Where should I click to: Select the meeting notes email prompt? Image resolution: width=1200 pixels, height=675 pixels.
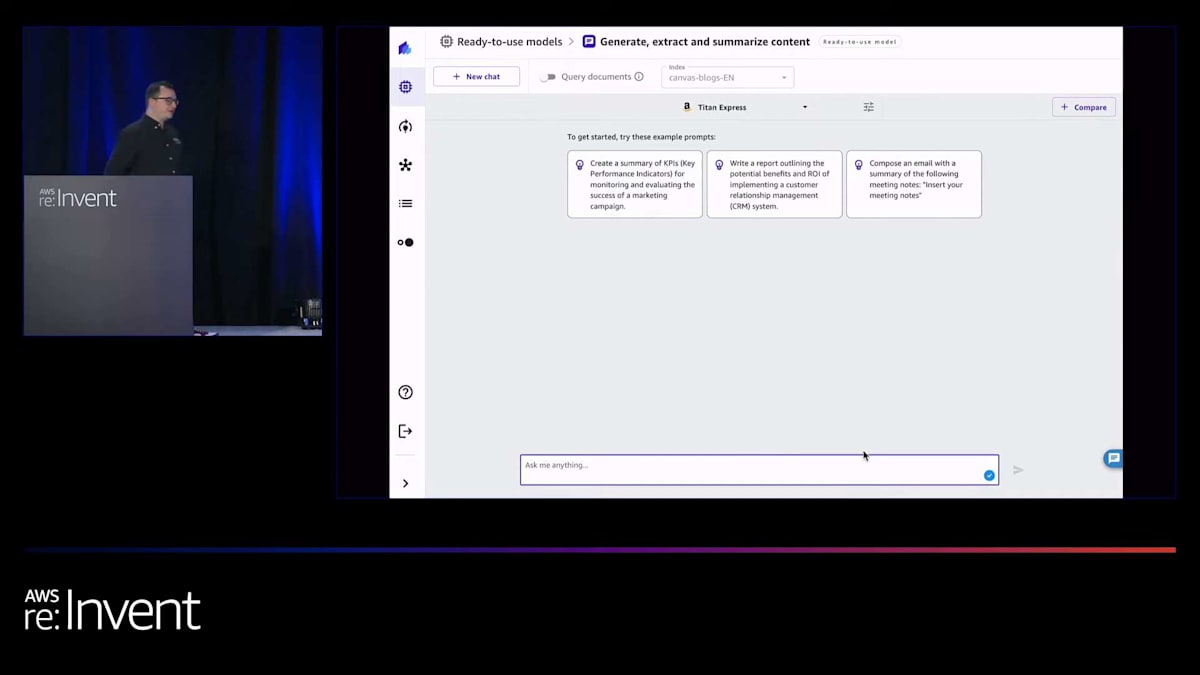pos(914,184)
